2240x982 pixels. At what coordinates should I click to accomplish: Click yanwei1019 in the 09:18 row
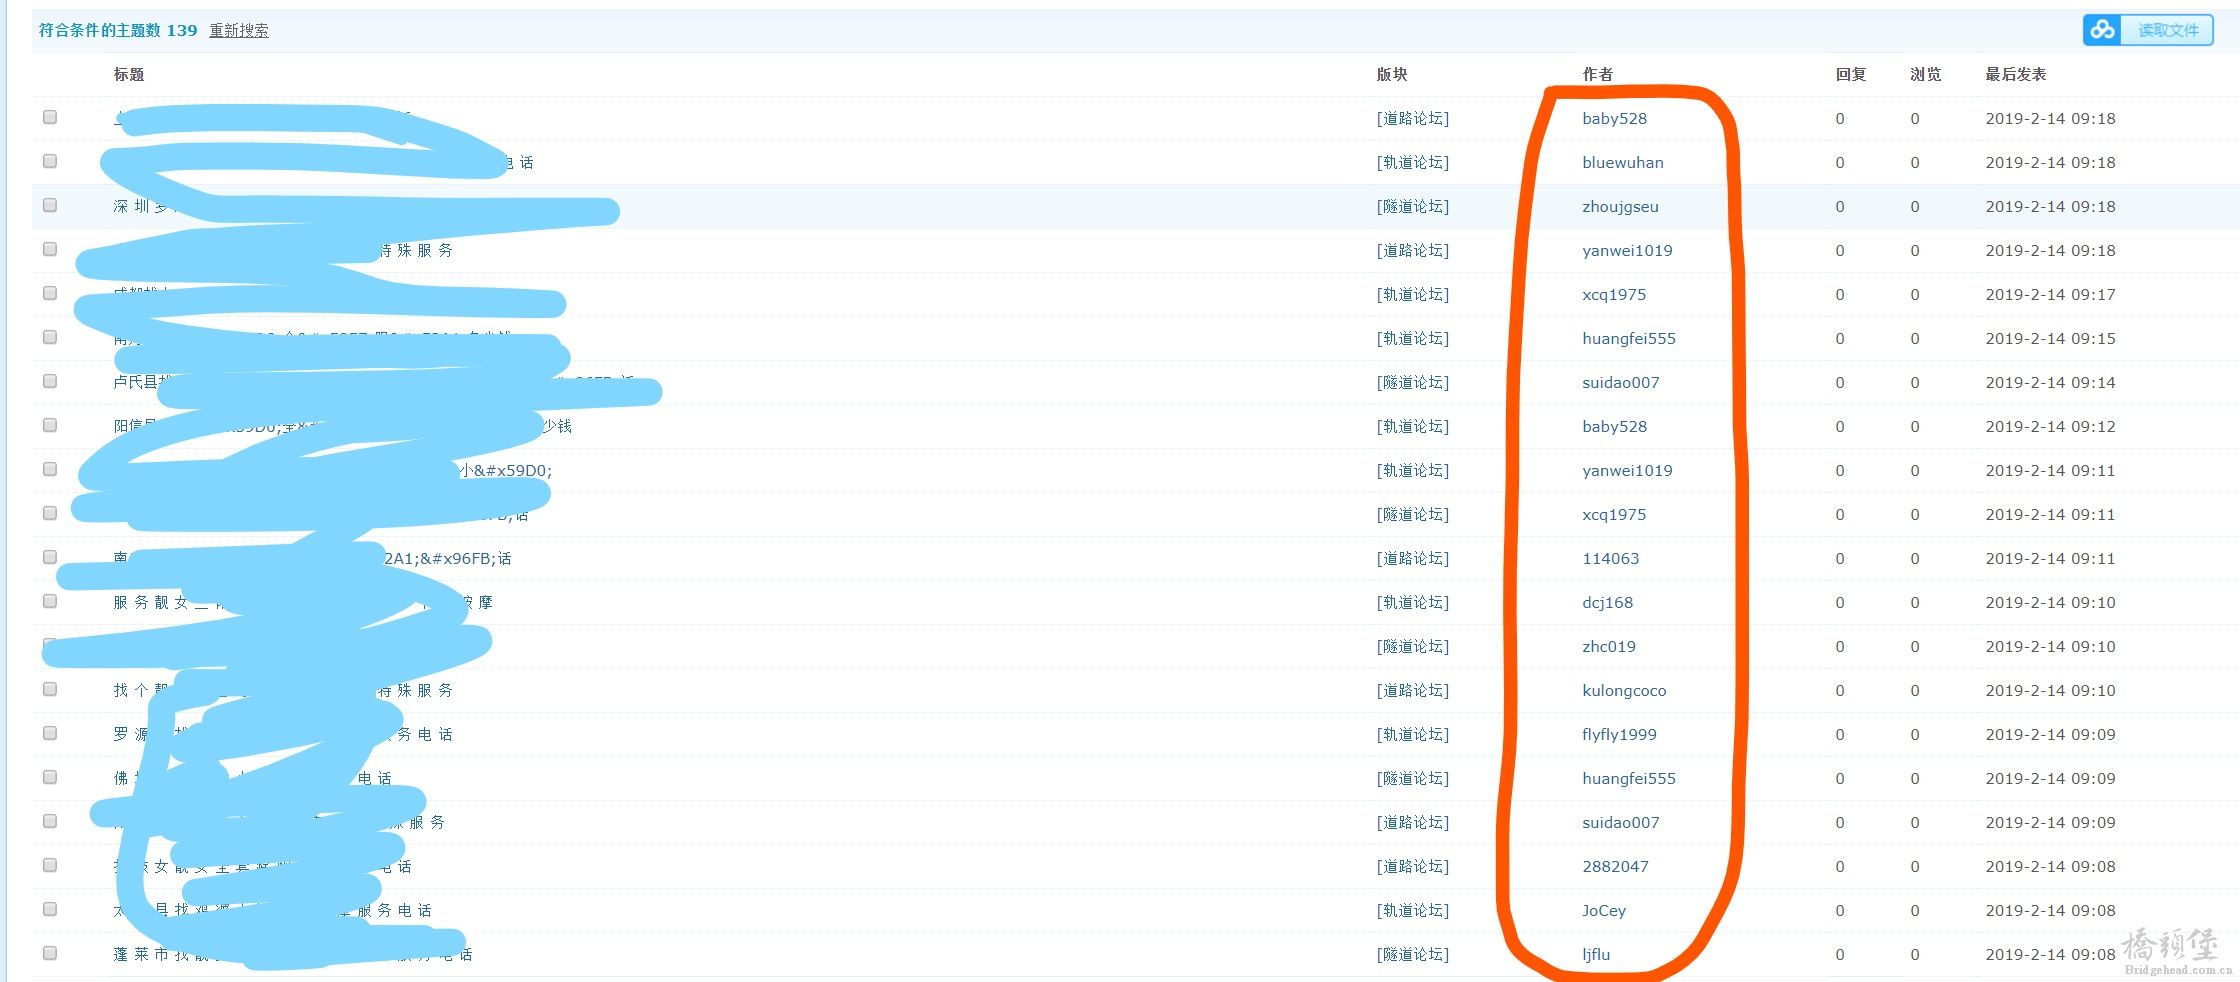(x=1627, y=250)
